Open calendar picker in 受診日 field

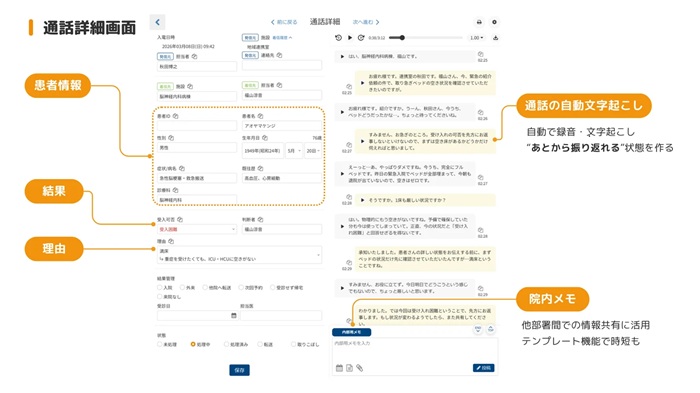233,316
